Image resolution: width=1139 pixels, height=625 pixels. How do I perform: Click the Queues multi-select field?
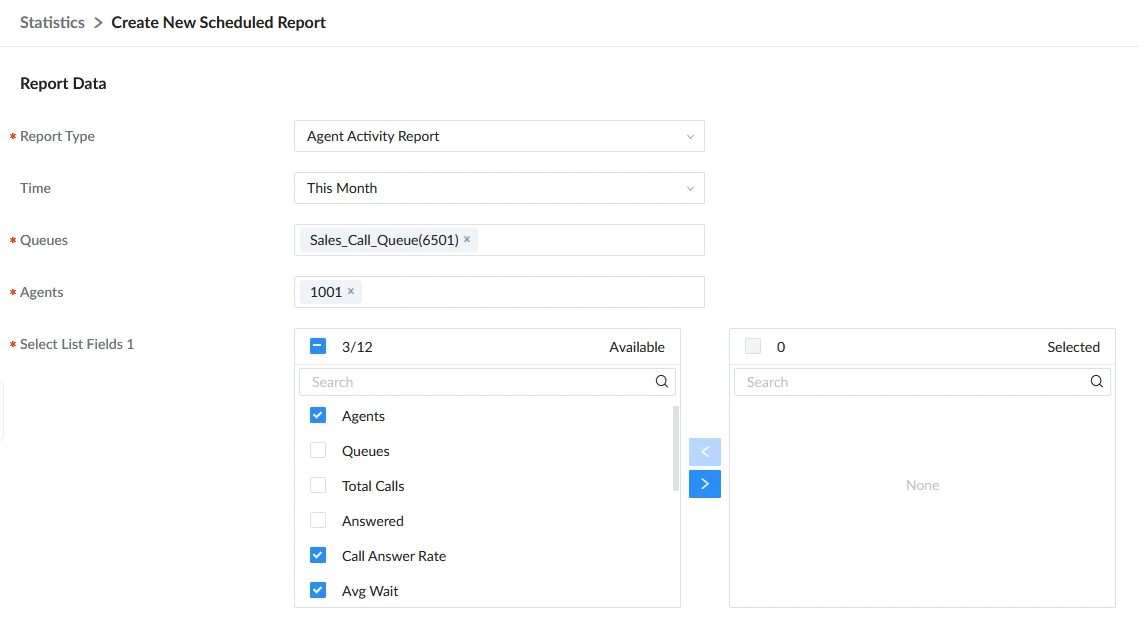pyautogui.click(x=499, y=240)
